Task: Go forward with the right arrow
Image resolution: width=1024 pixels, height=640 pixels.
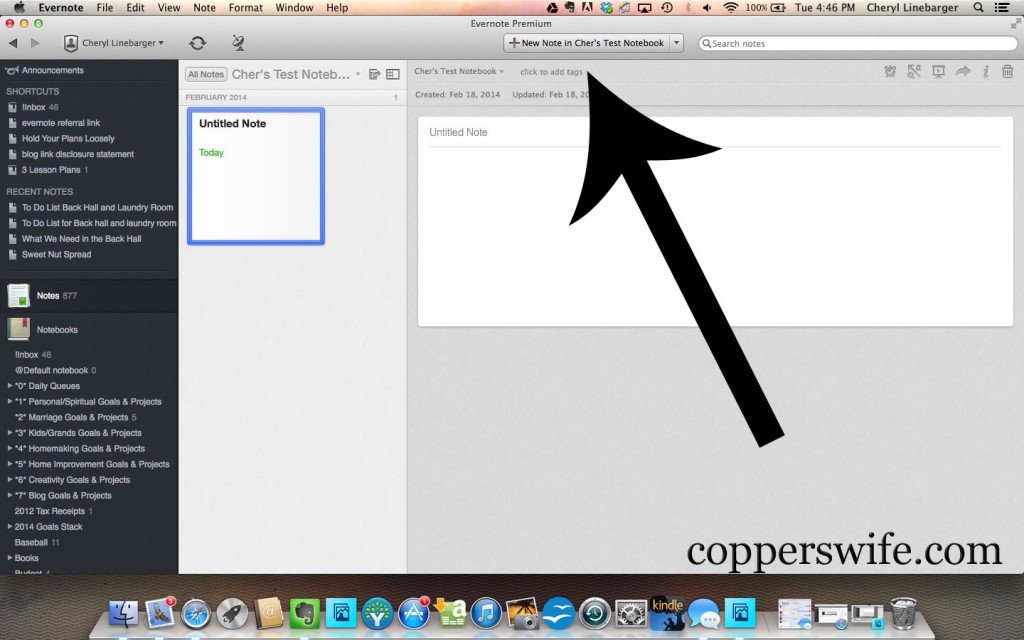Action: tap(35, 43)
